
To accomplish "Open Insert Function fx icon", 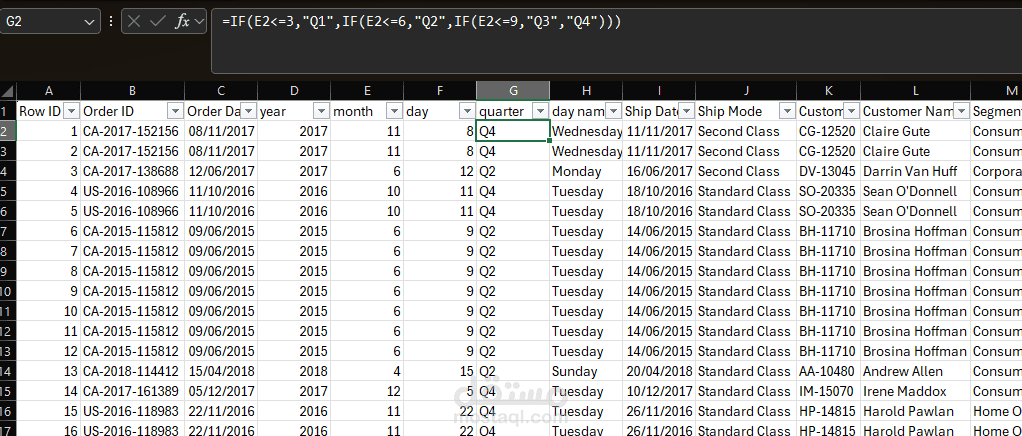I will 182,22.
